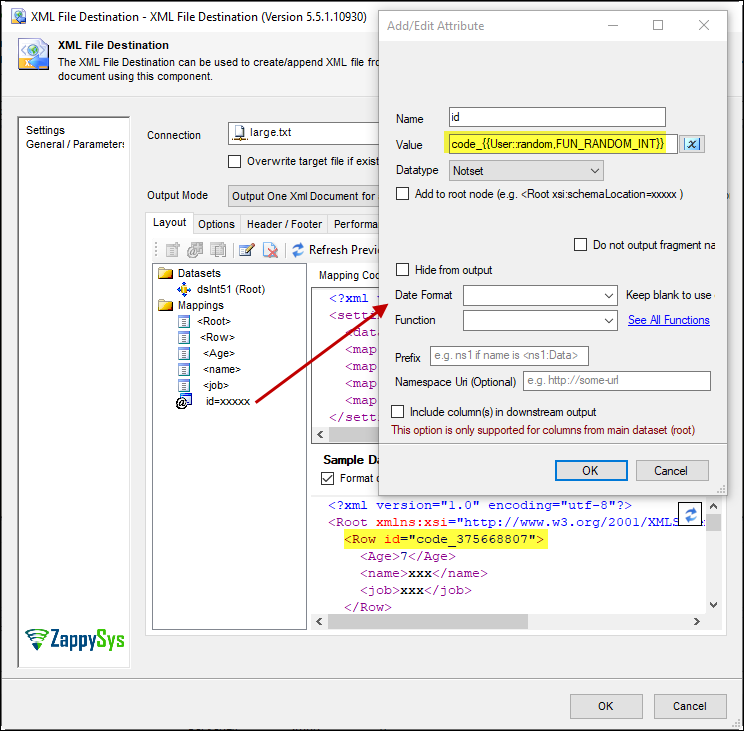Viewport: 744px width, 731px height.
Task: Check Include column(s) in downstream output
Action: click(398, 411)
